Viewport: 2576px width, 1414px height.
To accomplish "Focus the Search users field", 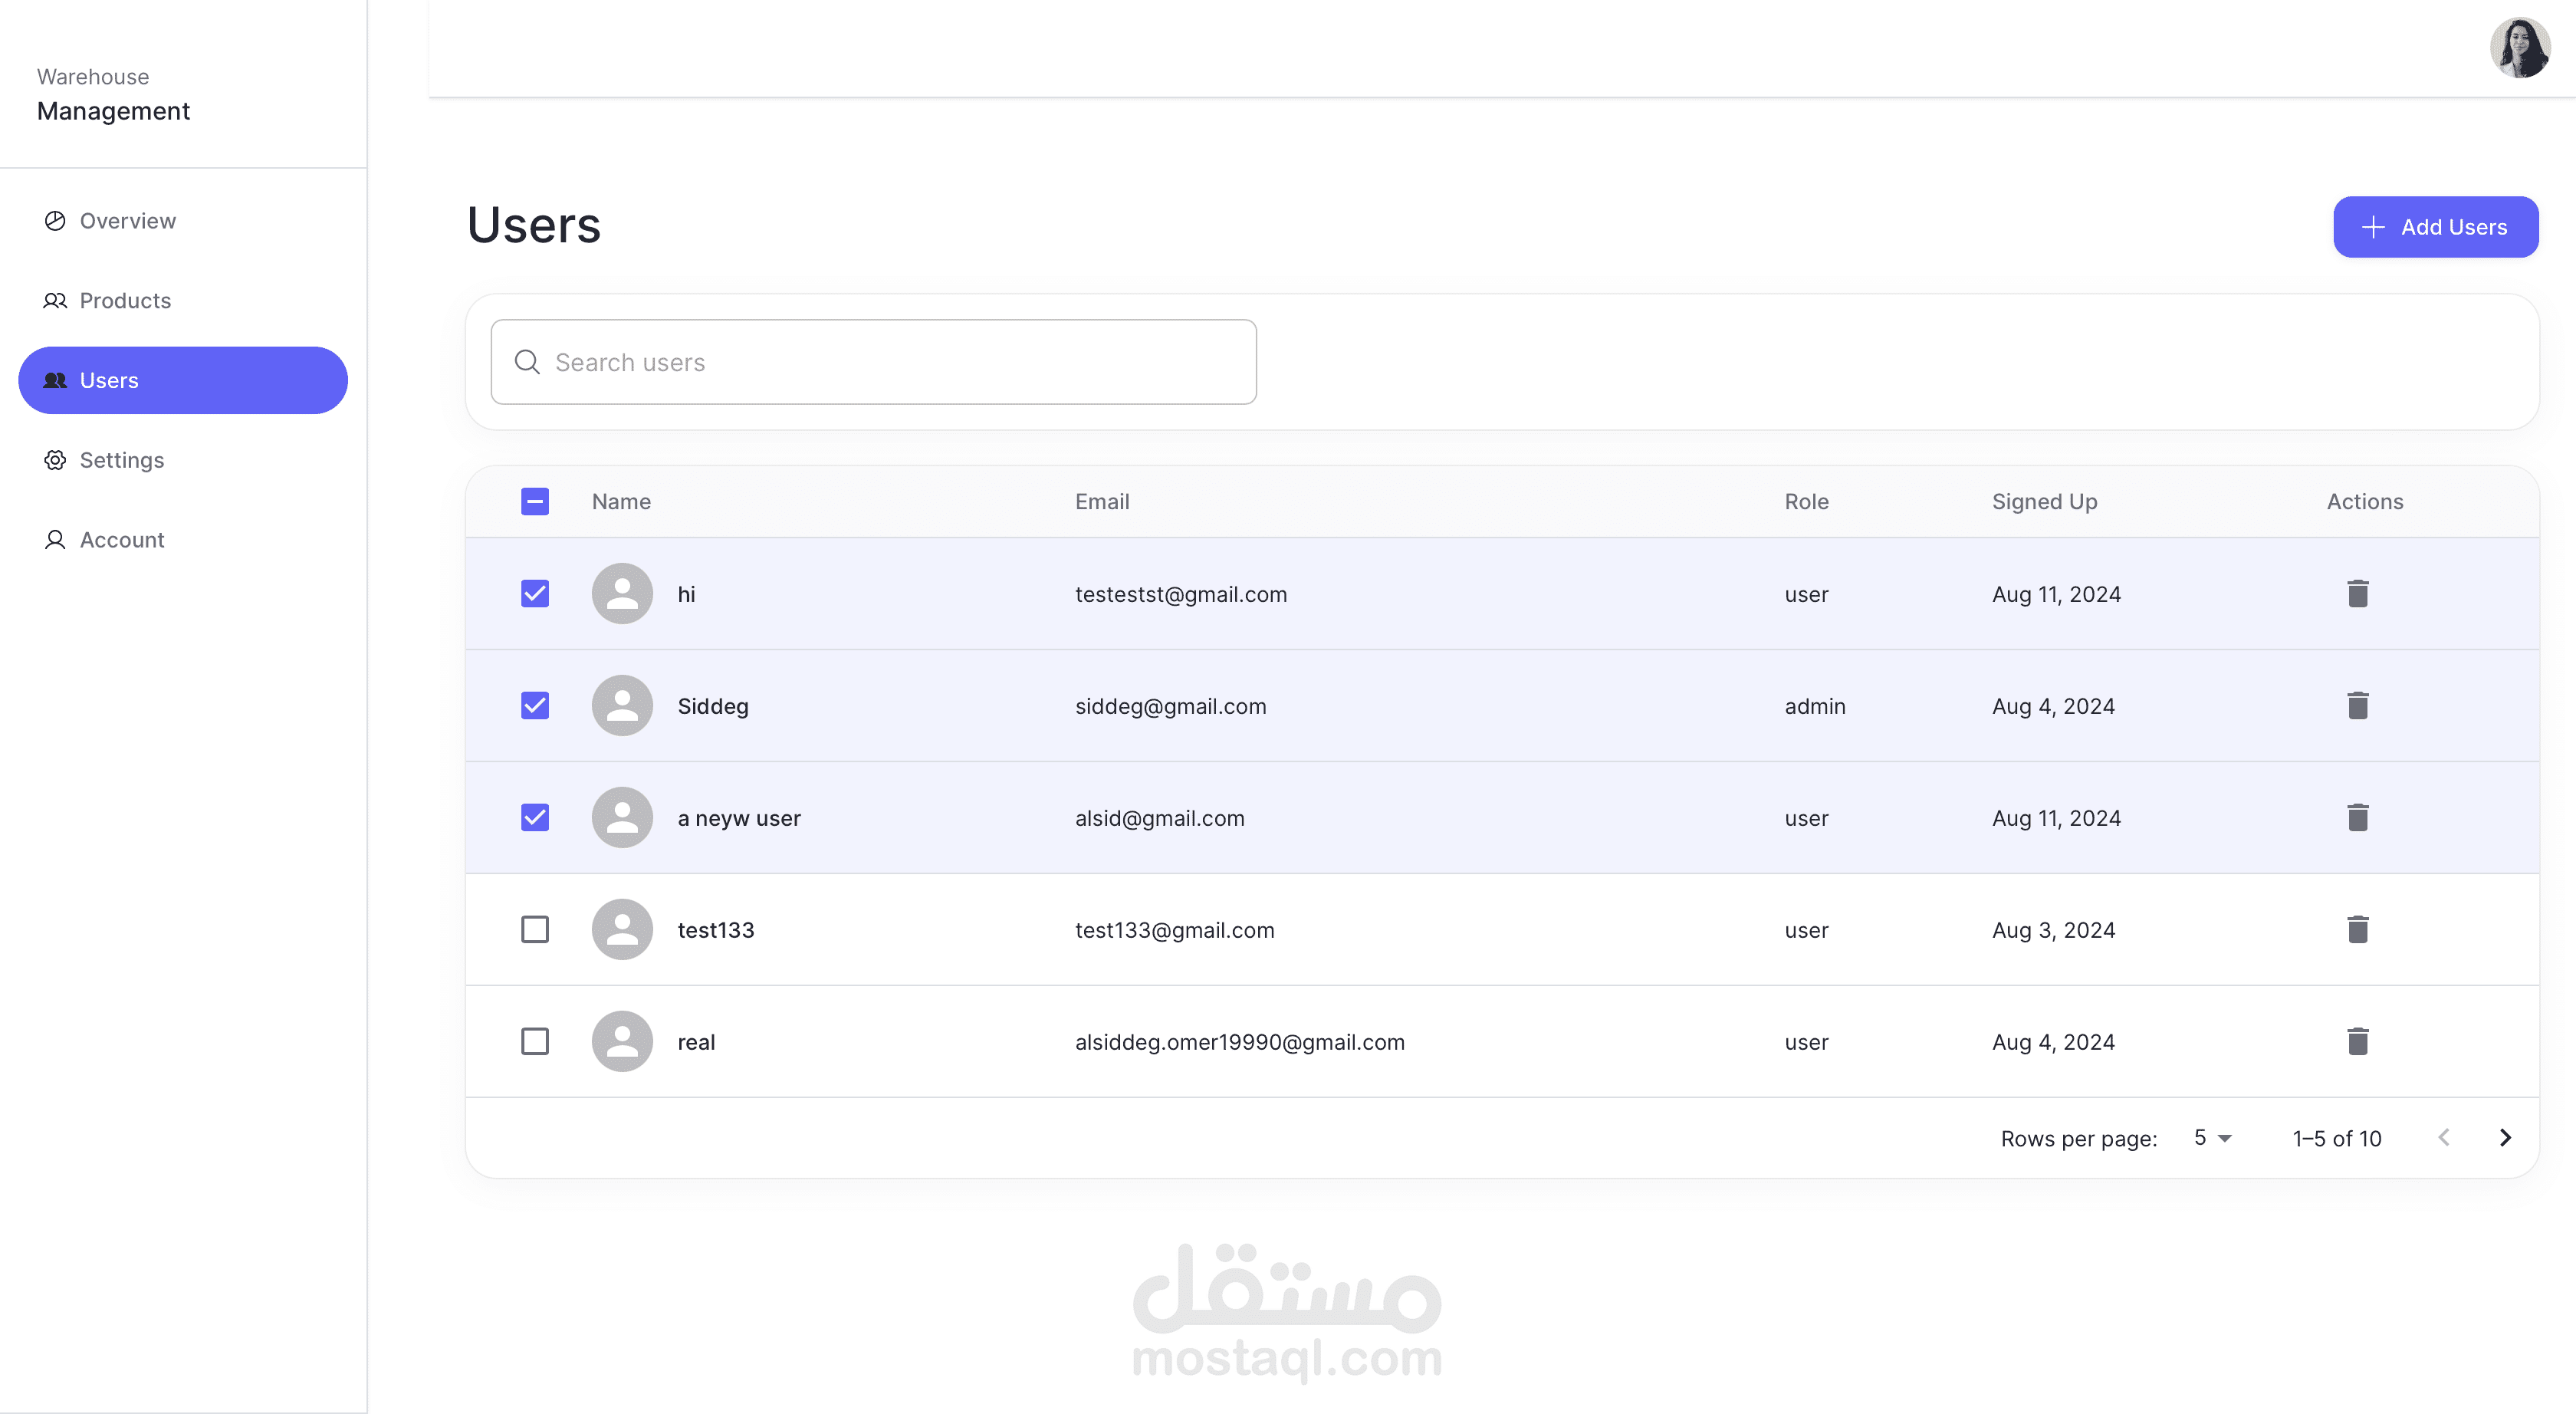I will point(890,362).
